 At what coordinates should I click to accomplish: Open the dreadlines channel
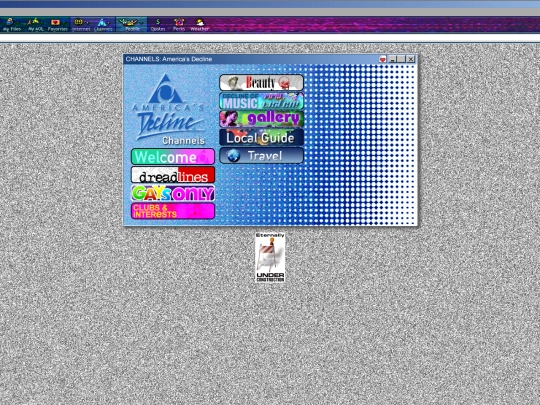tap(173, 175)
